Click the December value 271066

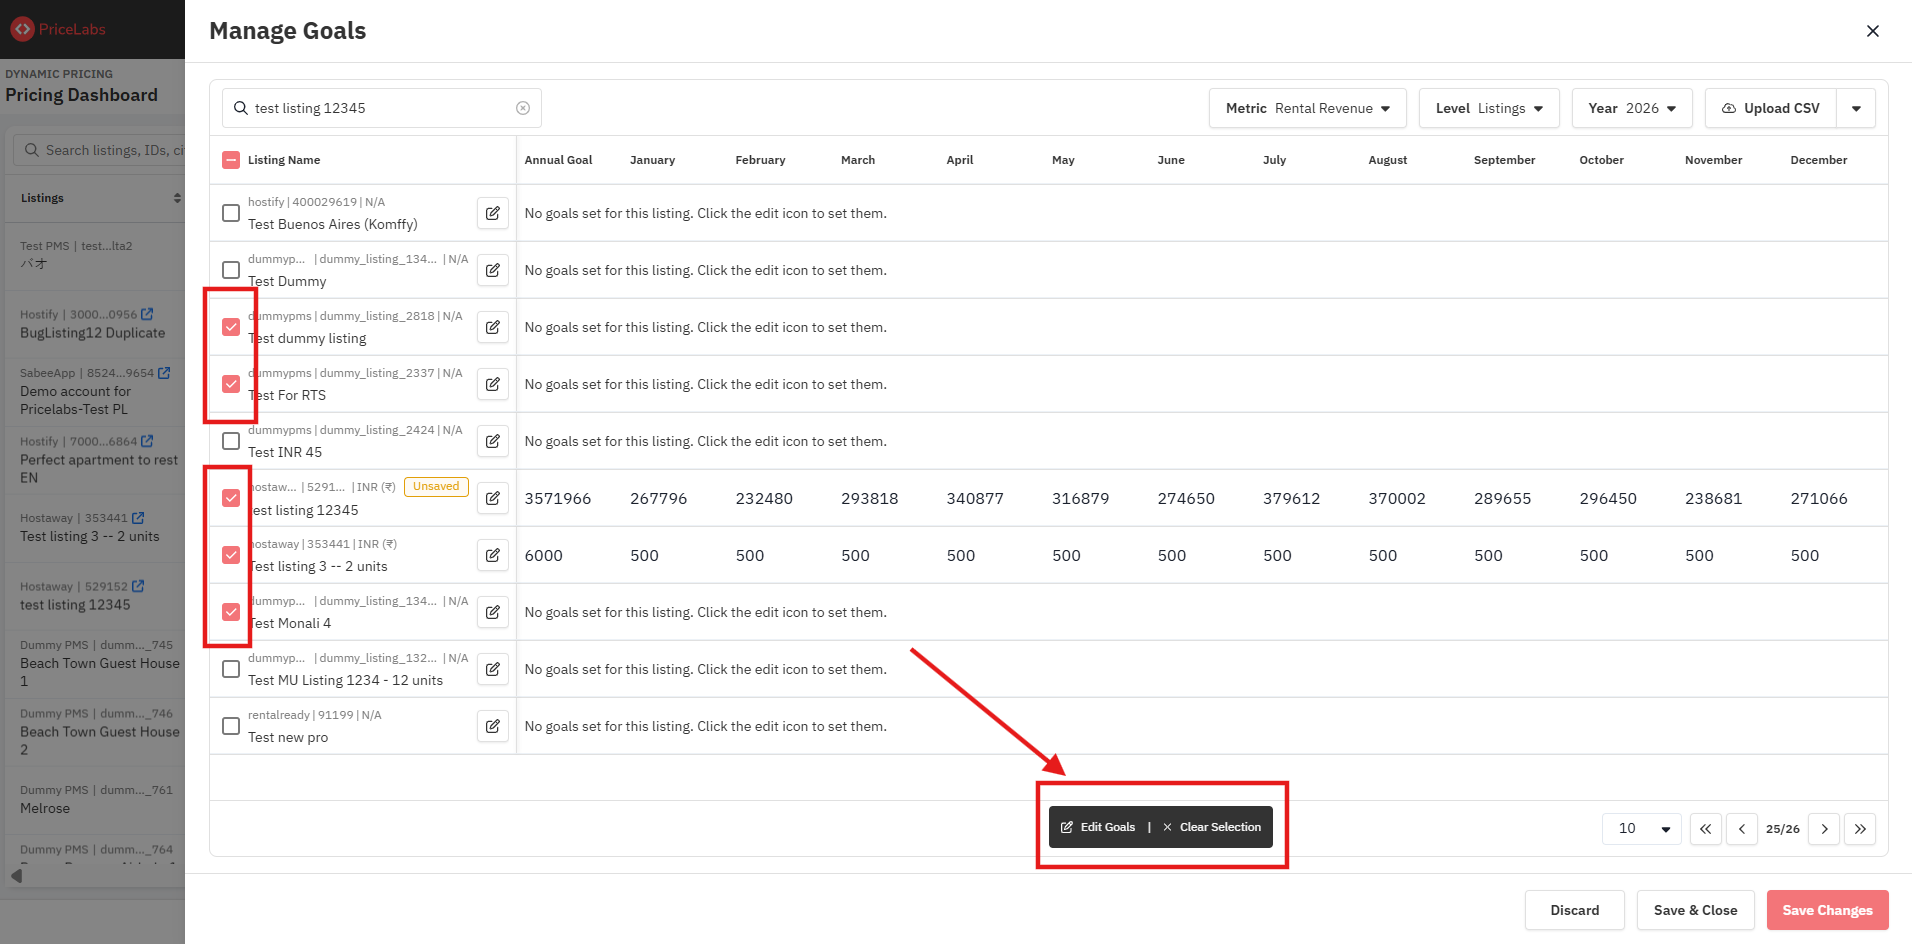point(1819,498)
